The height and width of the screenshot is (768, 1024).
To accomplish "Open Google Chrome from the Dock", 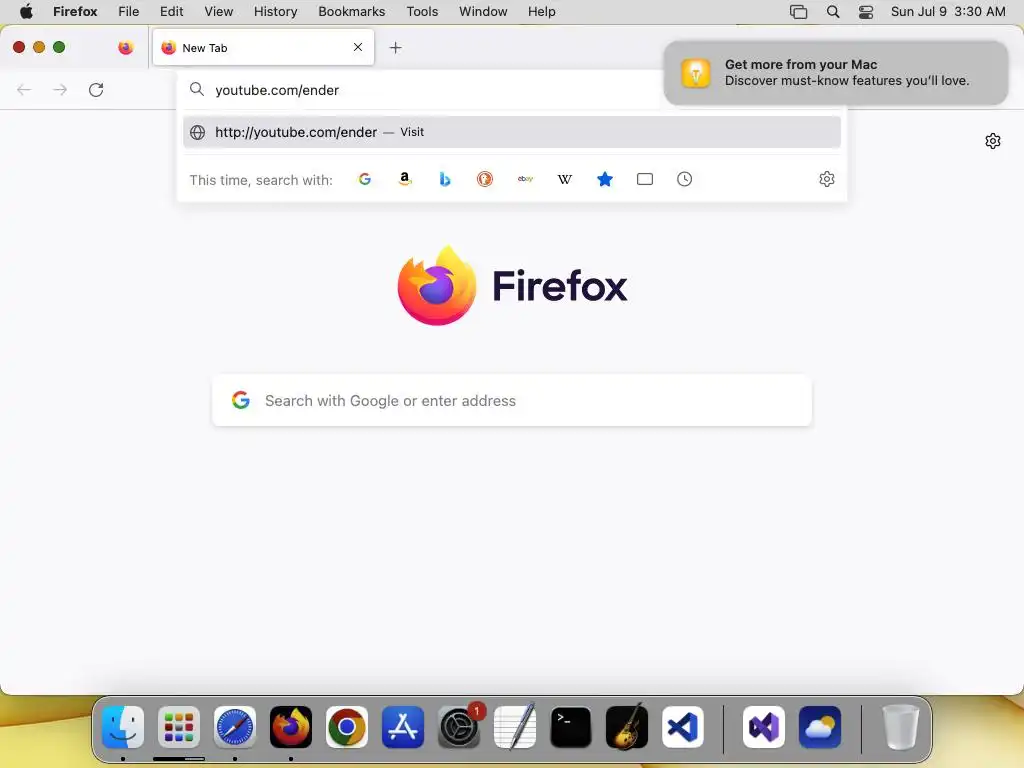I will pos(347,727).
